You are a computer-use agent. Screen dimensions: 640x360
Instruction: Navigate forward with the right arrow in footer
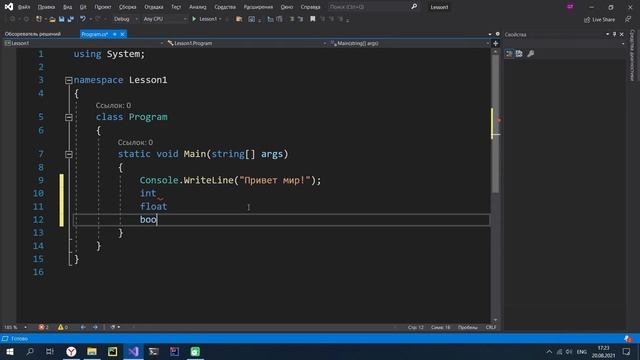[95, 327]
